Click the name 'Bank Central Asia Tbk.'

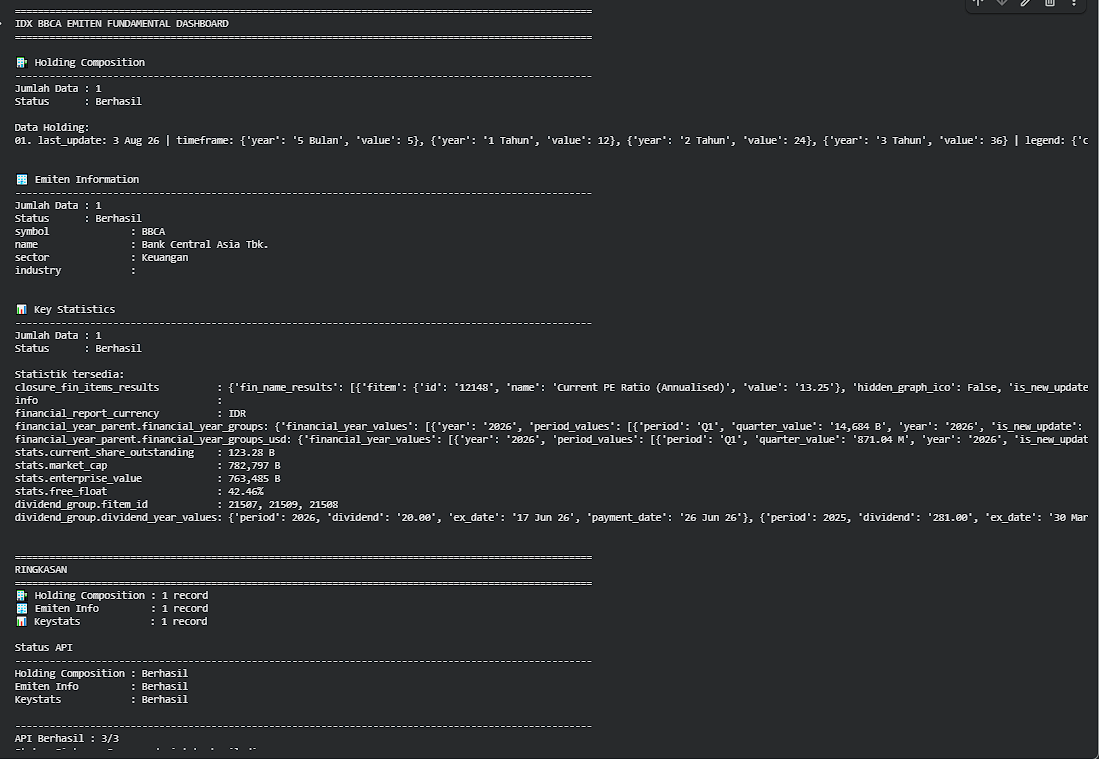point(205,245)
